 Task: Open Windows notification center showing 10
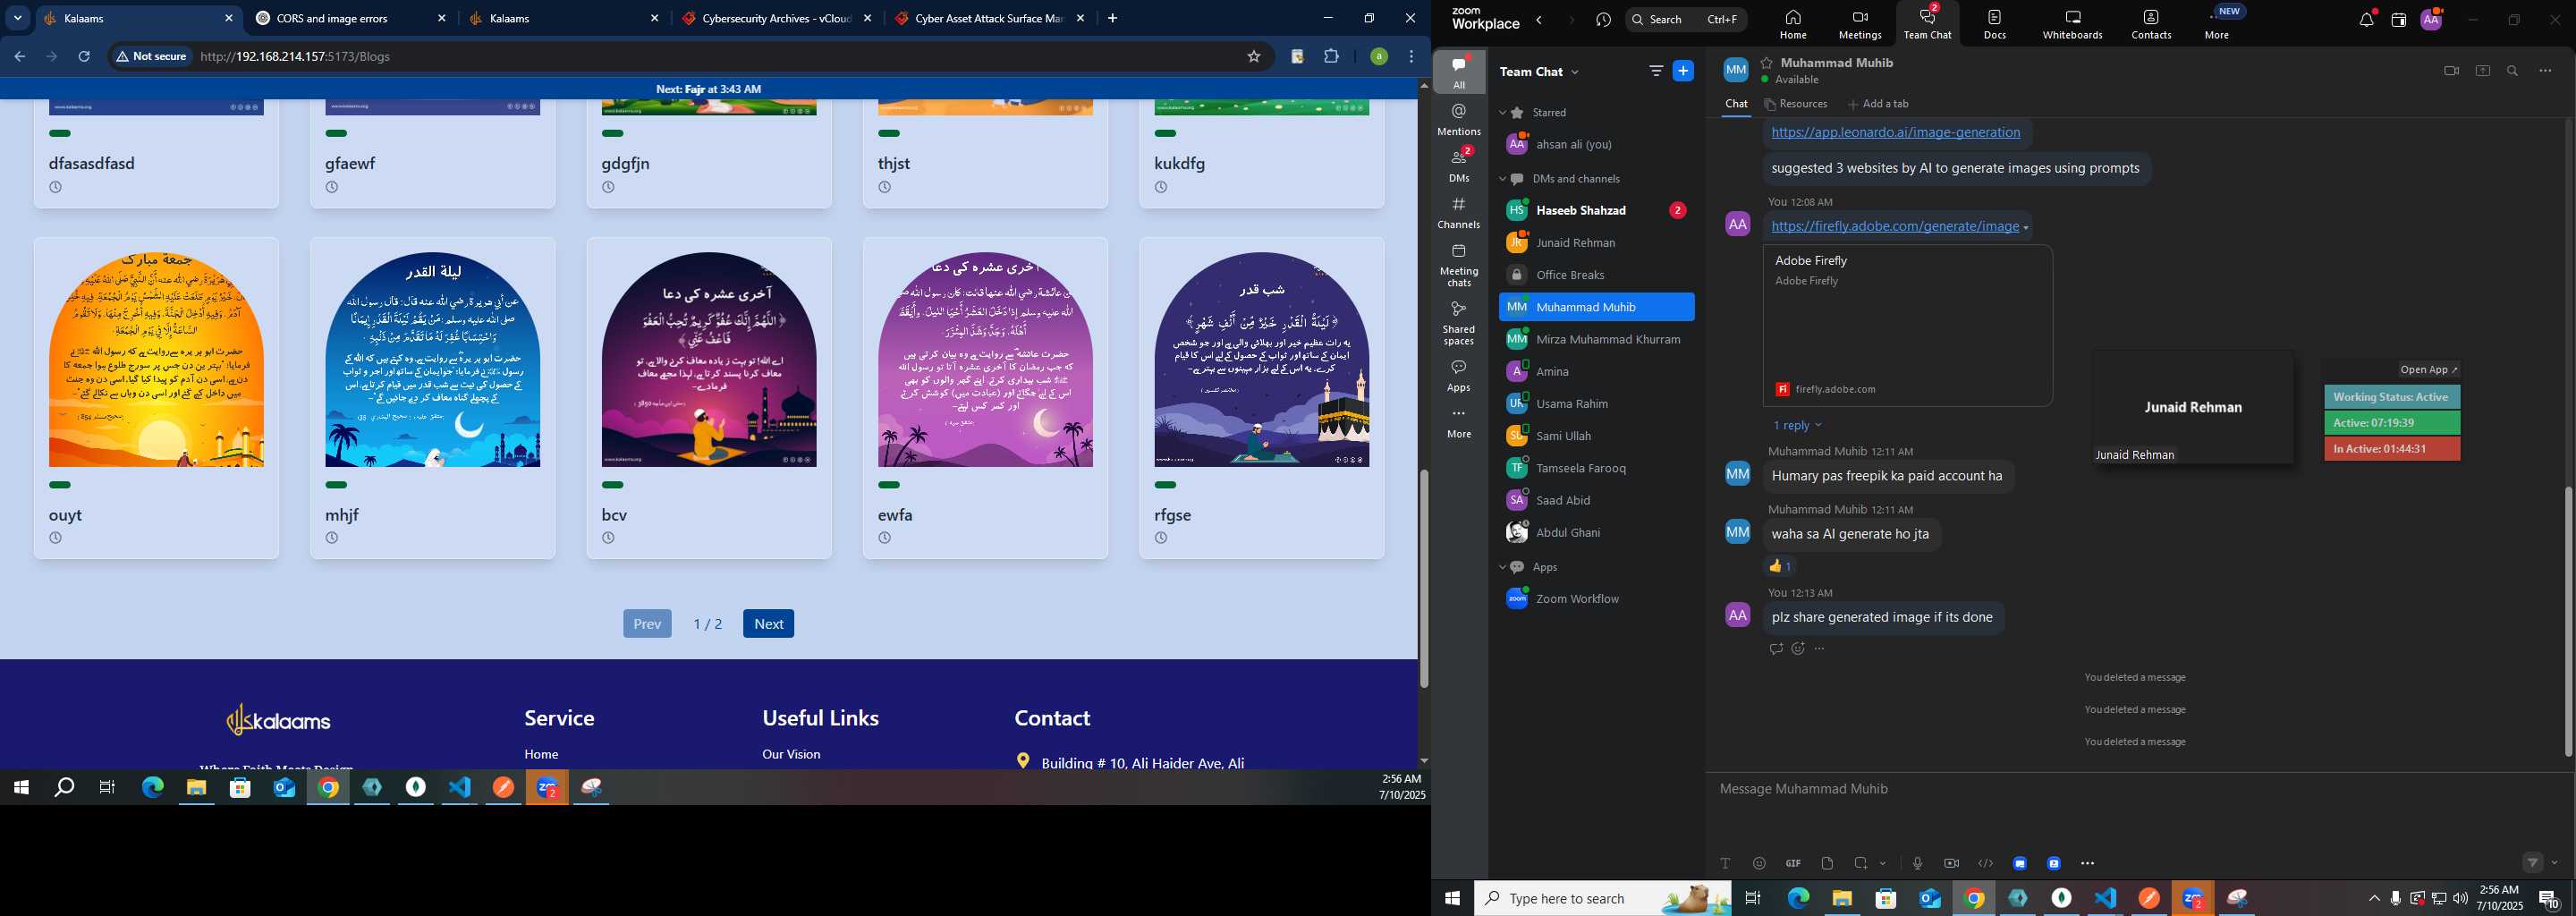pos(2549,898)
